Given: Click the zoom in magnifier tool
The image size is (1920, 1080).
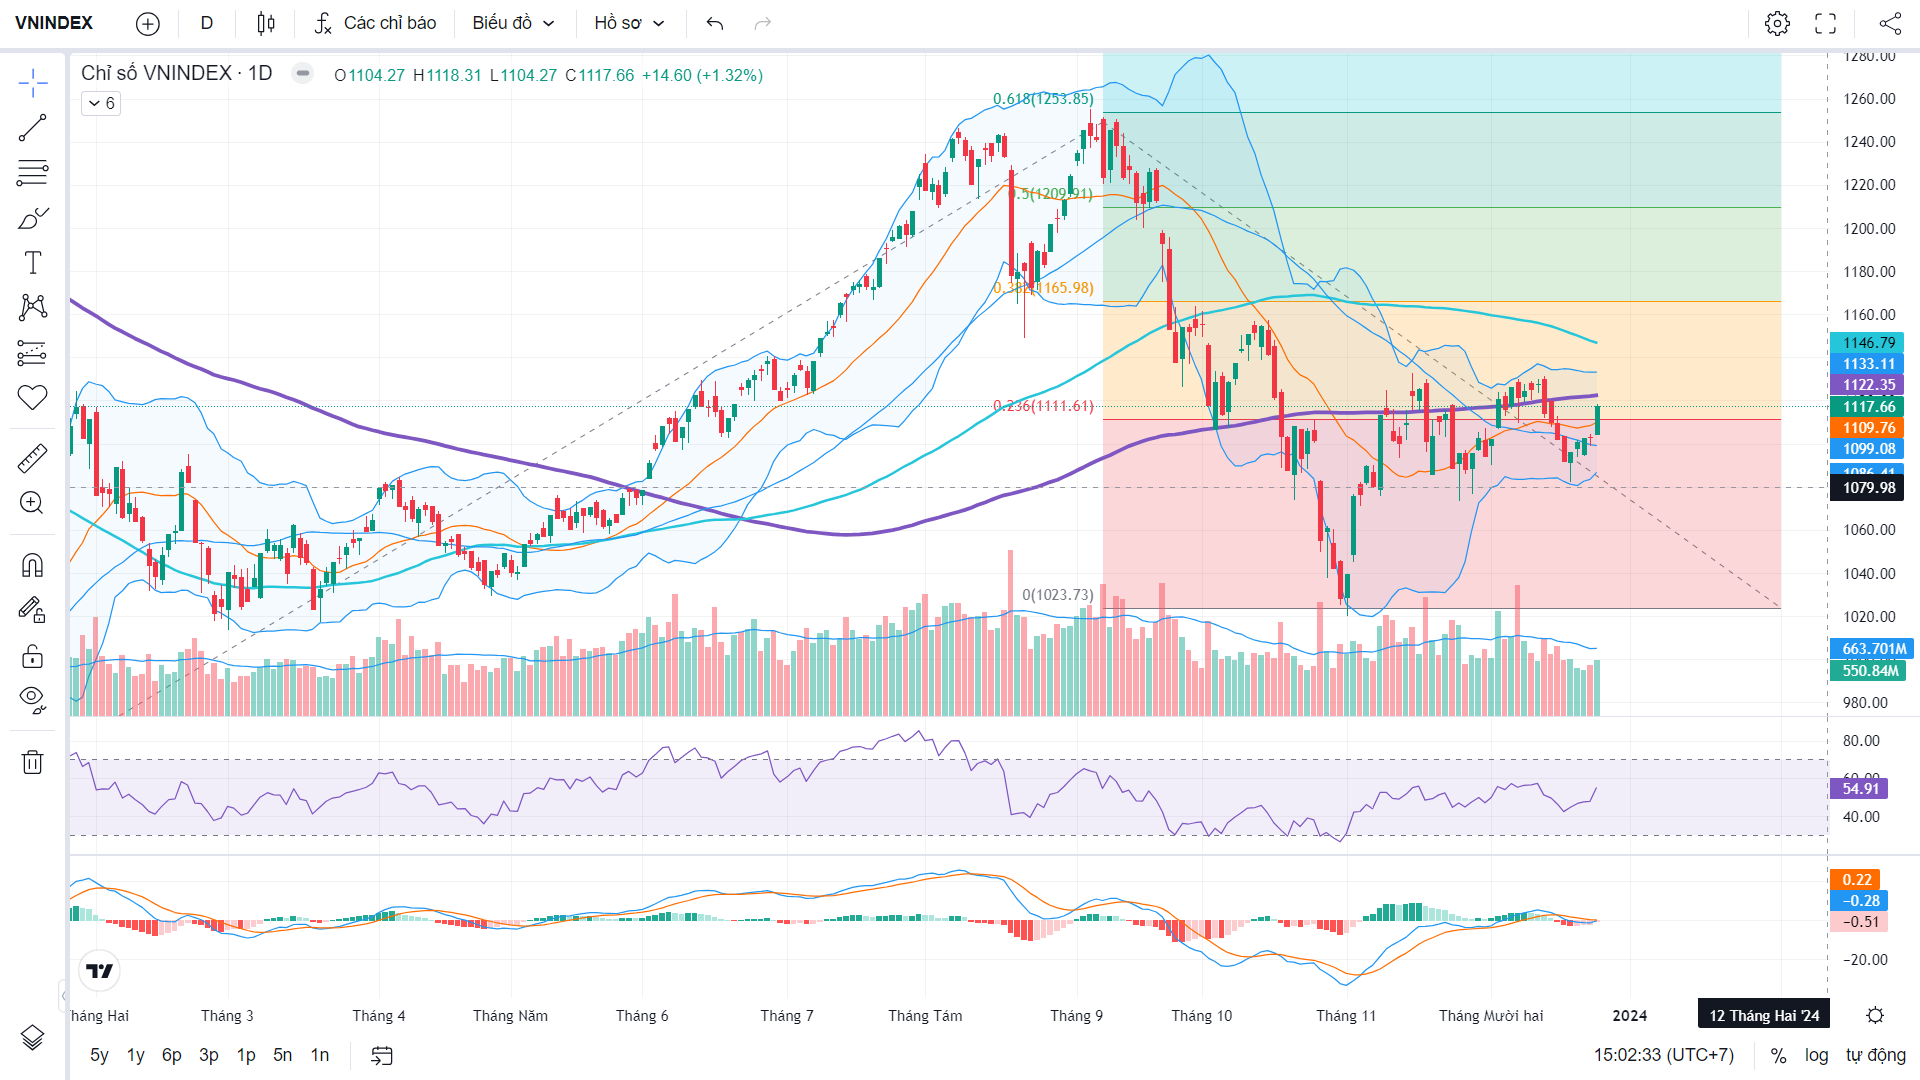Looking at the screenshot, I should (x=32, y=503).
